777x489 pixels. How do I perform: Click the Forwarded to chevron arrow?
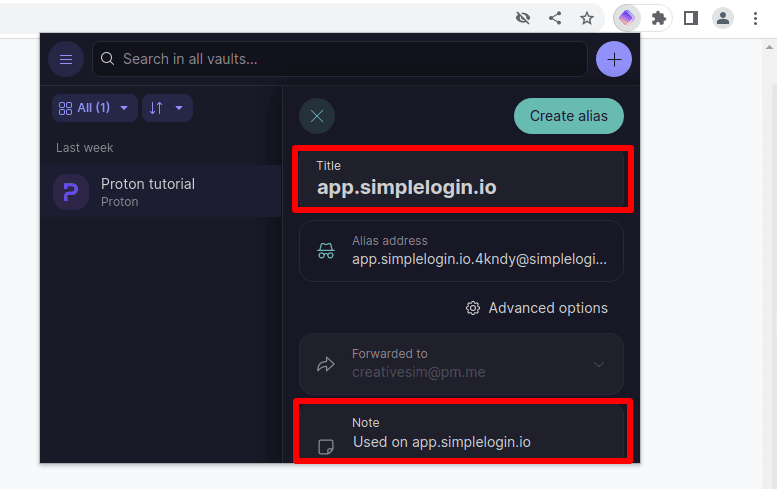pyautogui.click(x=599, y=365)
